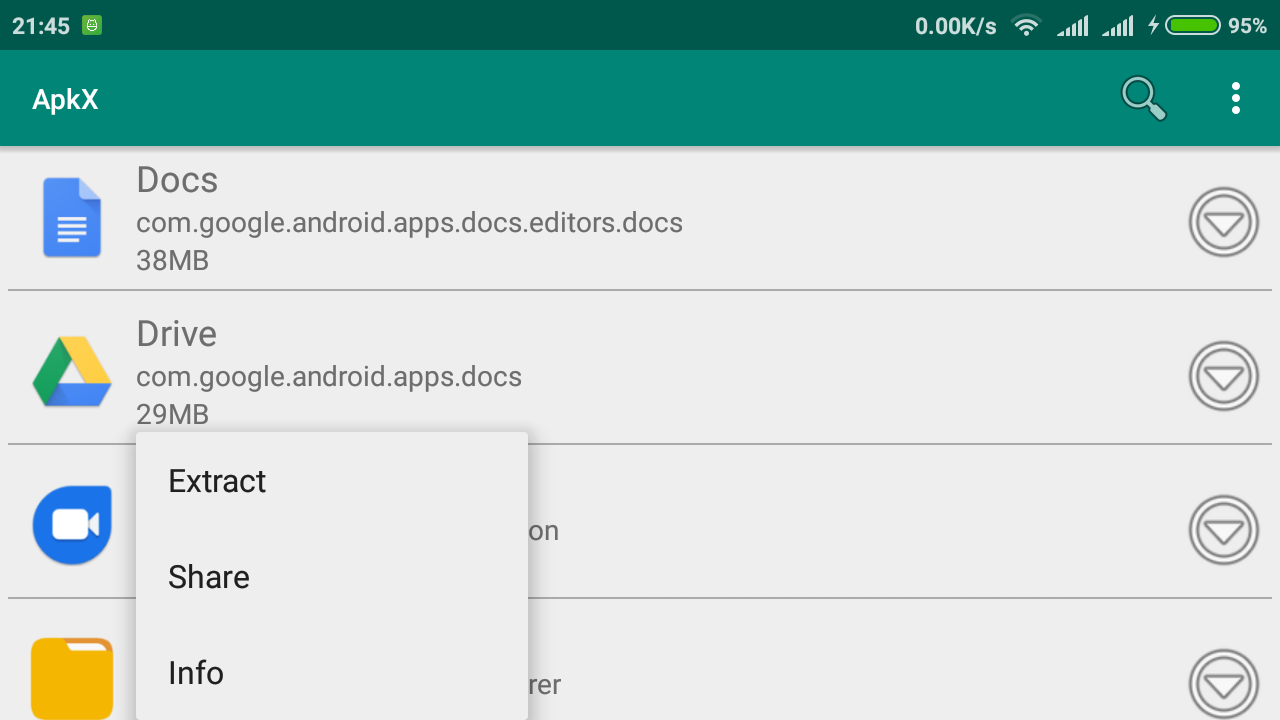Choose Share from the popup menu
The width and height of the screenshot is (1280, 720).
(x=332, y=577)
